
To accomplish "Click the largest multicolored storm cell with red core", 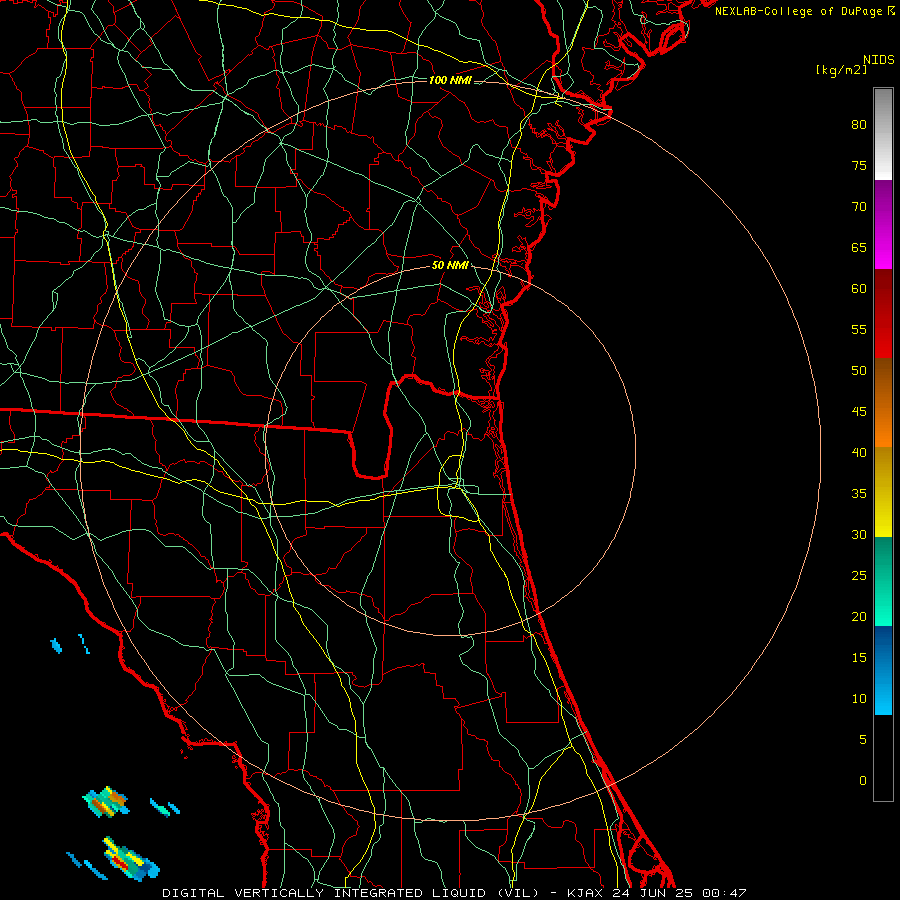I will tap(131, 860).
